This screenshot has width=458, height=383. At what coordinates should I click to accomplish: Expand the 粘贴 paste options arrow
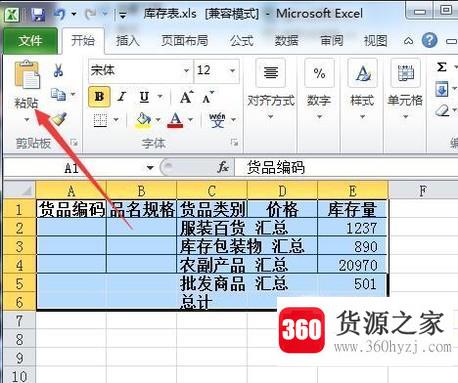(x=27, y=119)
